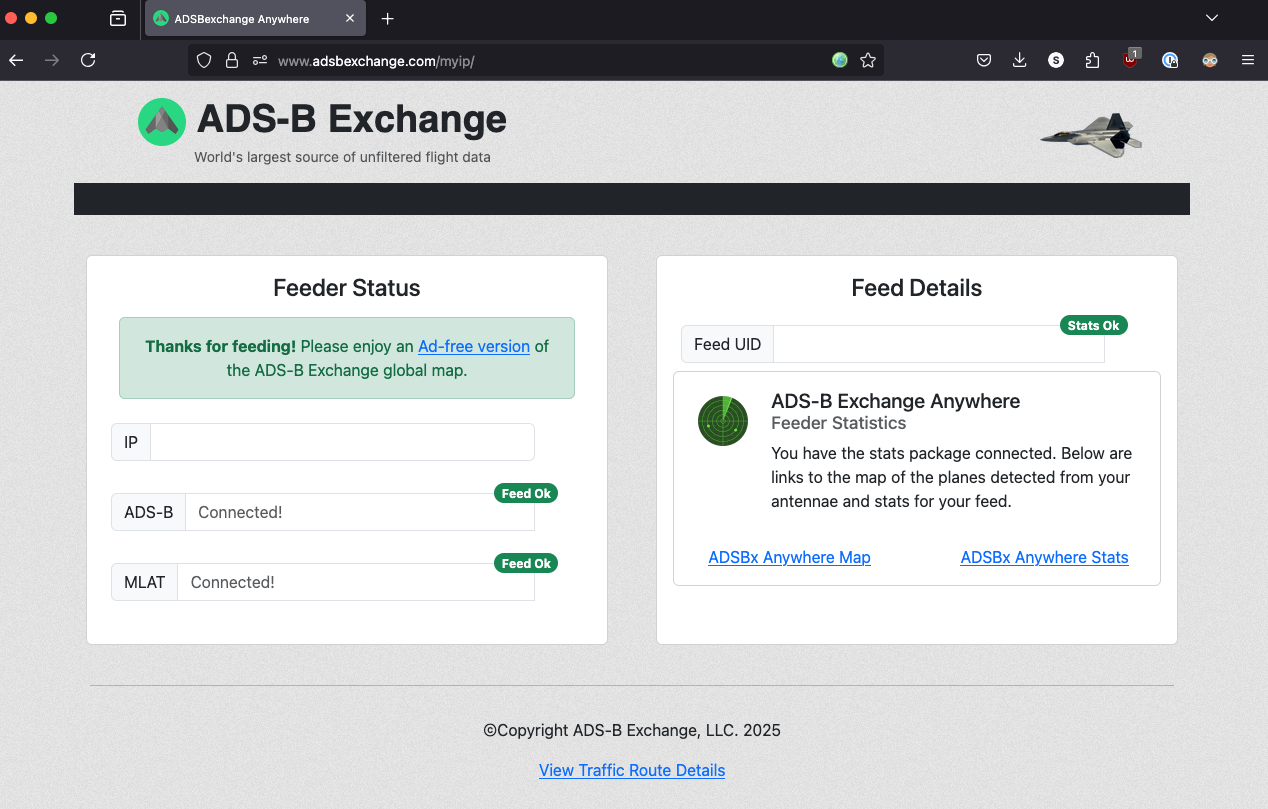The image size is (1268, 809).
Task: Click the tracking protection shield
Action: coord(204,60)
